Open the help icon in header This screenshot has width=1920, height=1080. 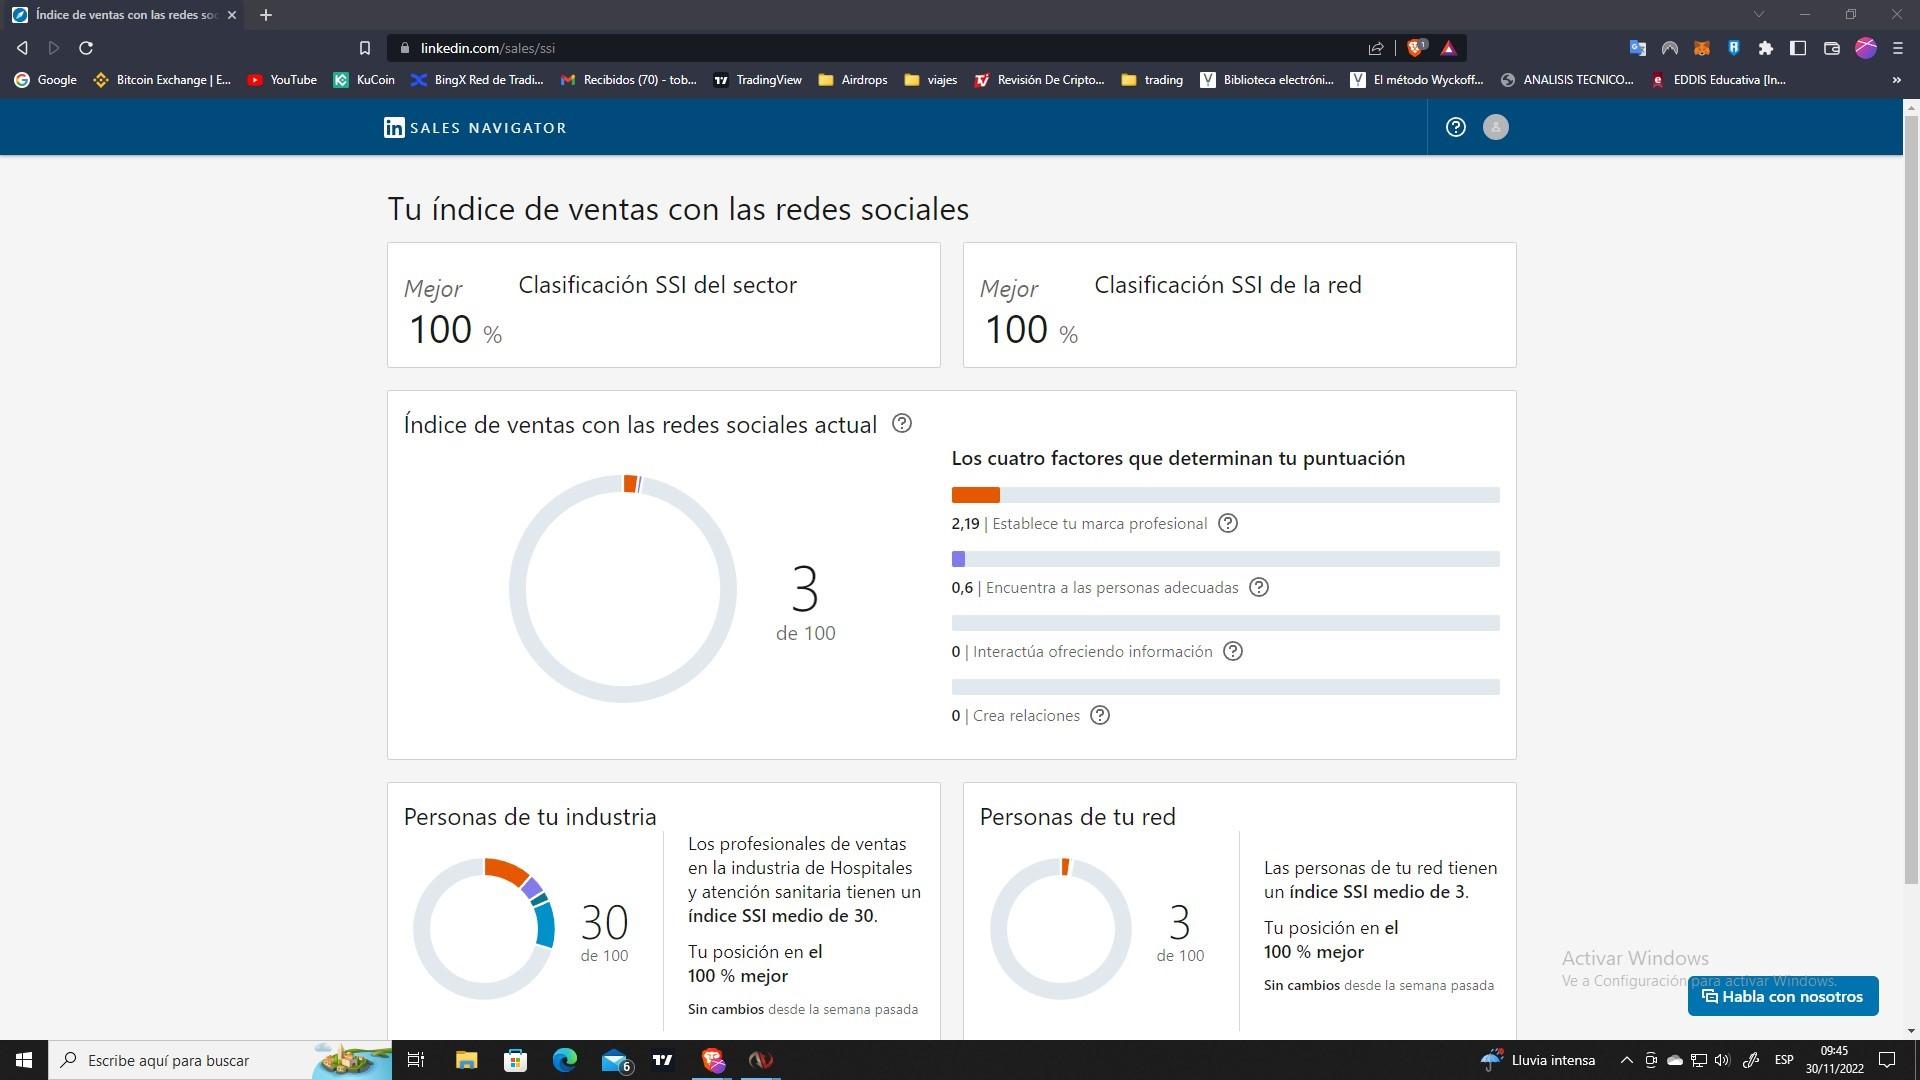coord(1455,127)
